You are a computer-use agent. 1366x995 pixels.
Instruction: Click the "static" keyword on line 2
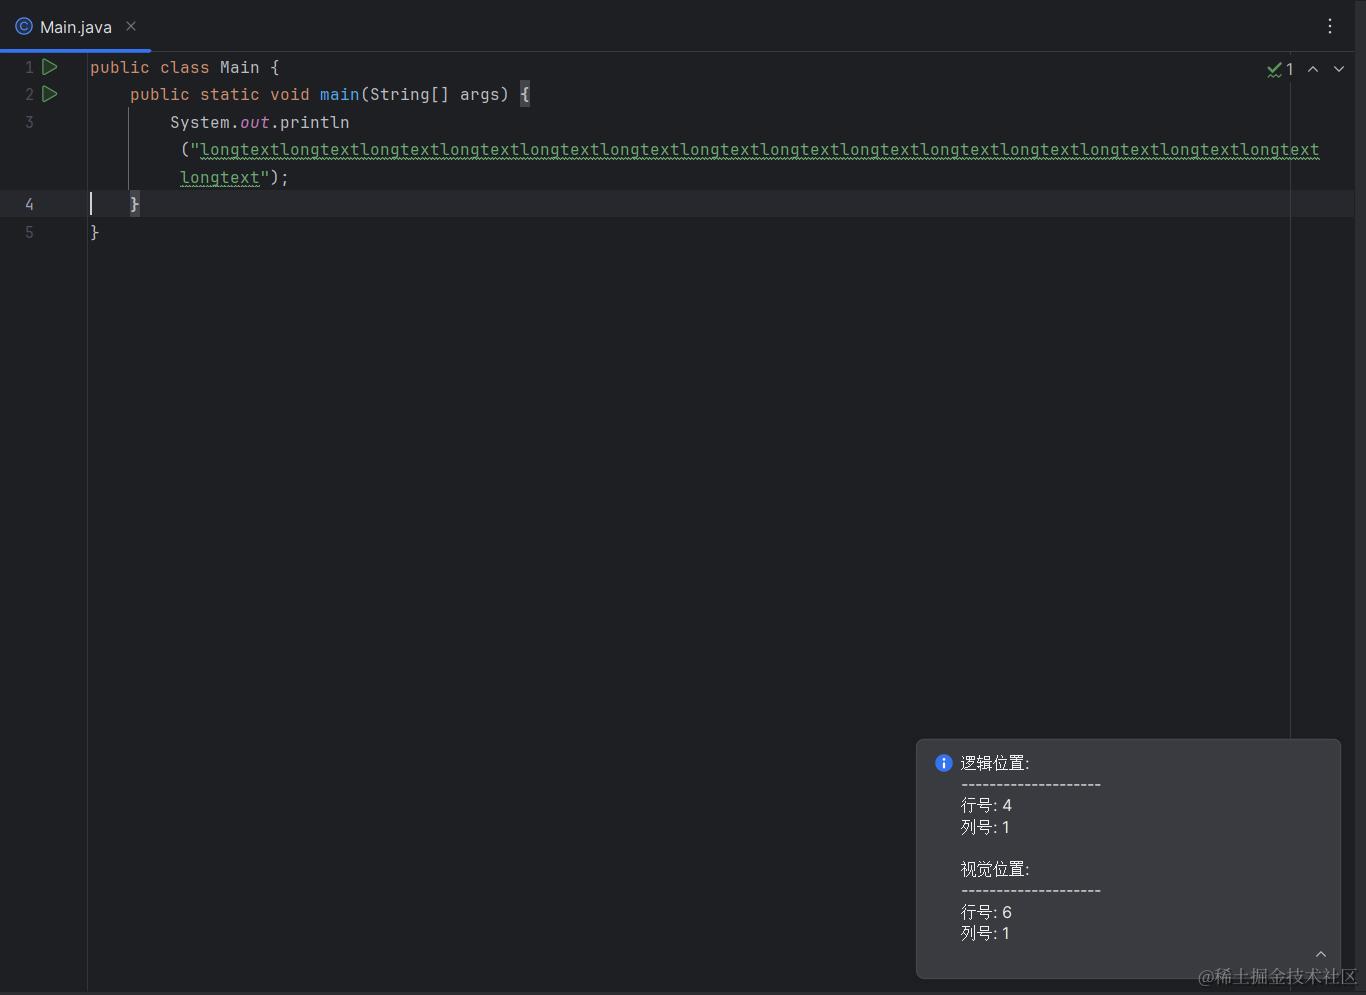click(230, 94)
